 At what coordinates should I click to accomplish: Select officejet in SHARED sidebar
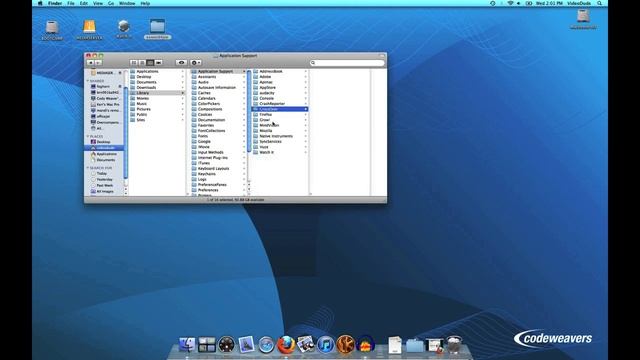click(x=103, y=116)
